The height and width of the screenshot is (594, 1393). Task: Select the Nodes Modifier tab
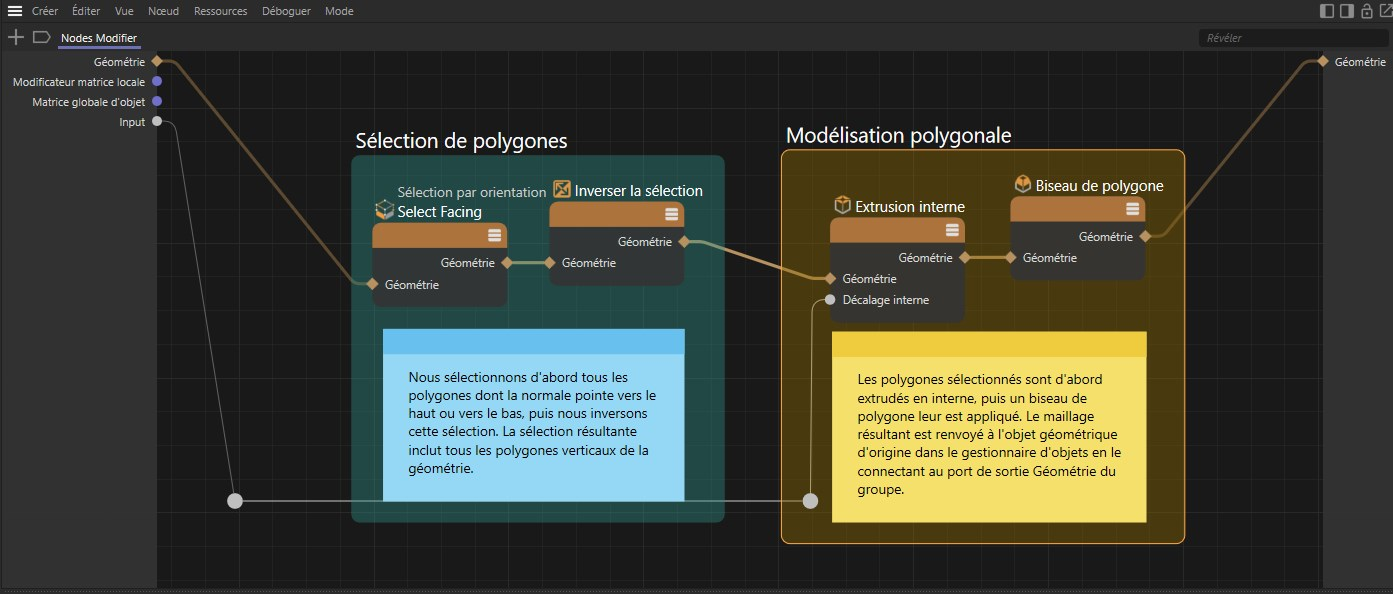coord(98,38)
